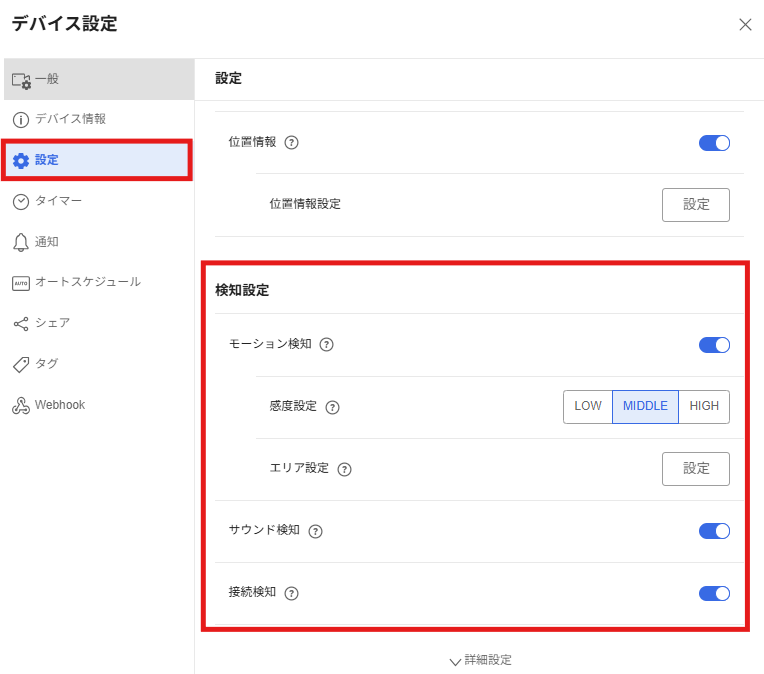
Task: Toggle the サウンド検知 switch
Action: pyautogui.click(x=714, y=531)
